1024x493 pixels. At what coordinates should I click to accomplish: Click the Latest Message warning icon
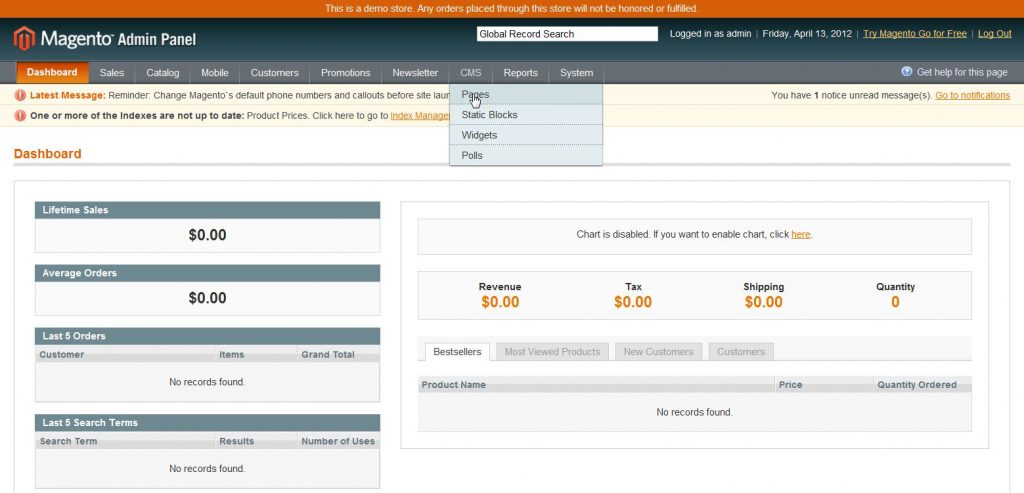point(20,95)
